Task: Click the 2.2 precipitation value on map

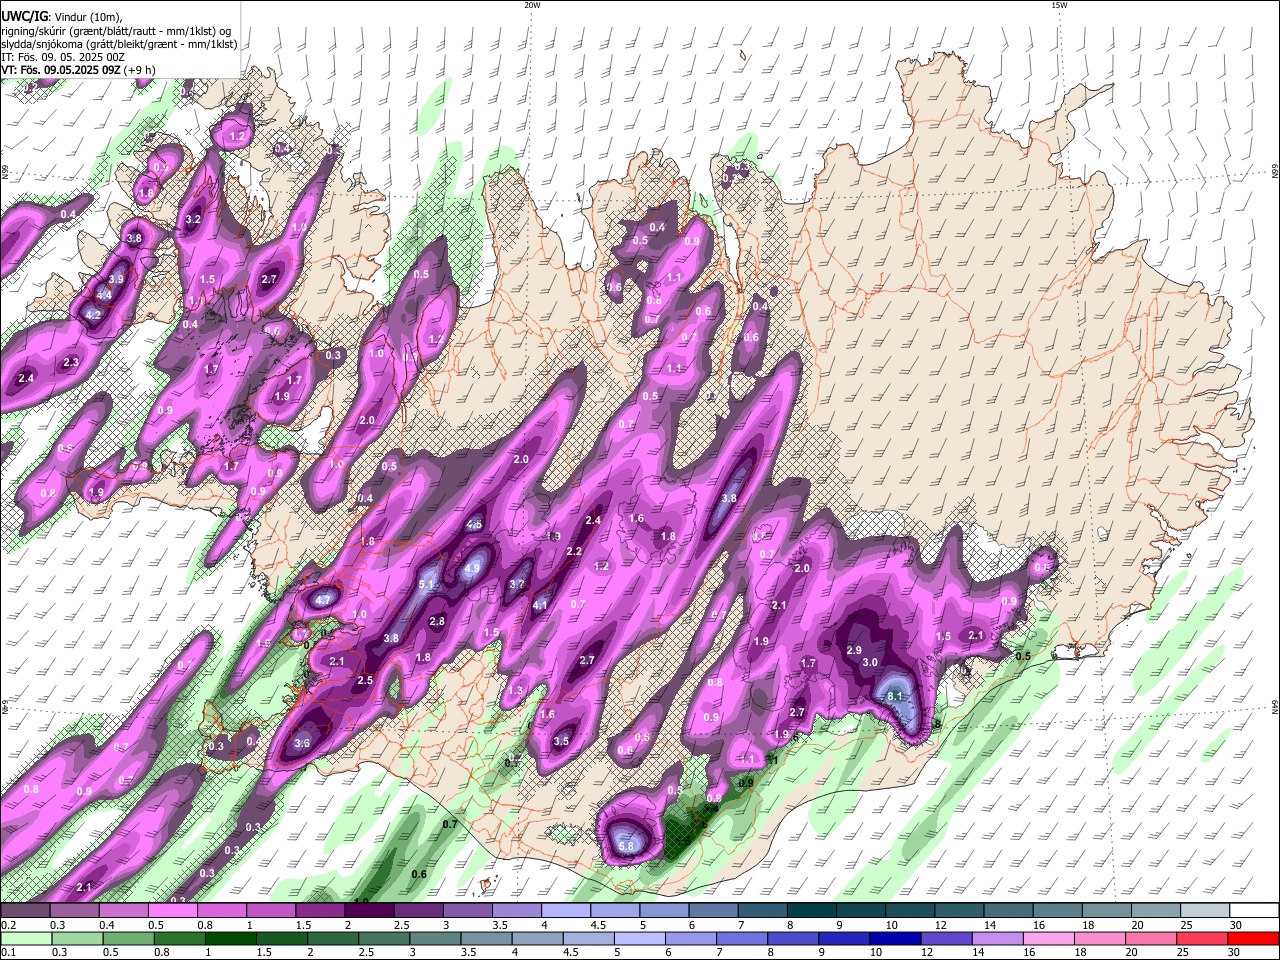Action: tap(574, 552)
